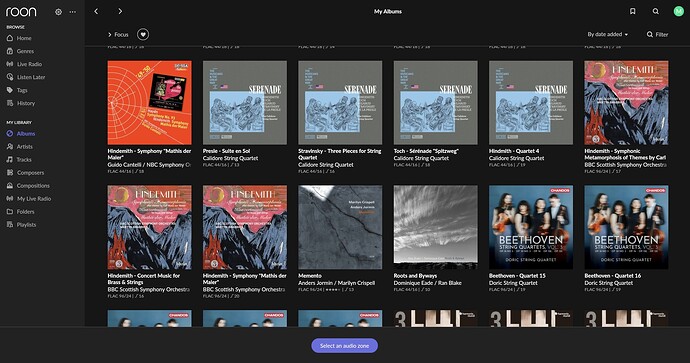Go back with the left arrow
Viewport: 690px width, 363px height.
[96, 11]
